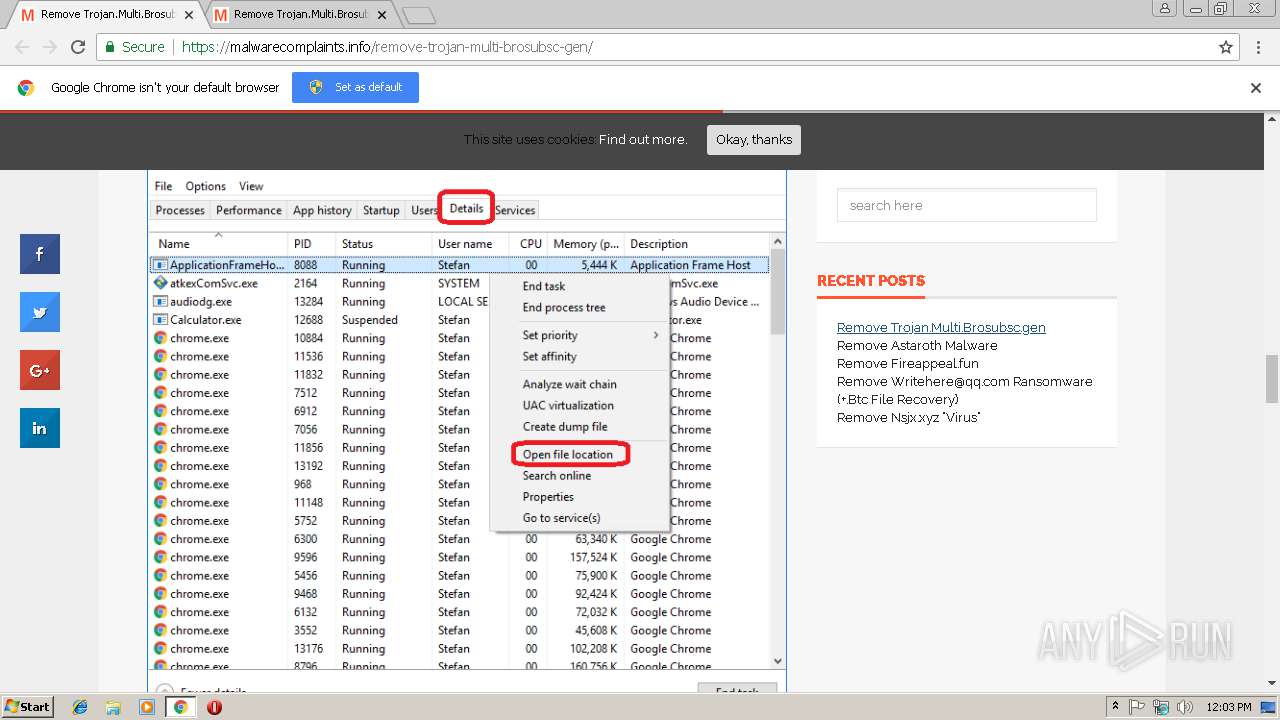Screen dimensions: 1280x720
Task: Open Windows Explorer folder from the taskbar
Action: pyautogui.click(x=113, y=707)
